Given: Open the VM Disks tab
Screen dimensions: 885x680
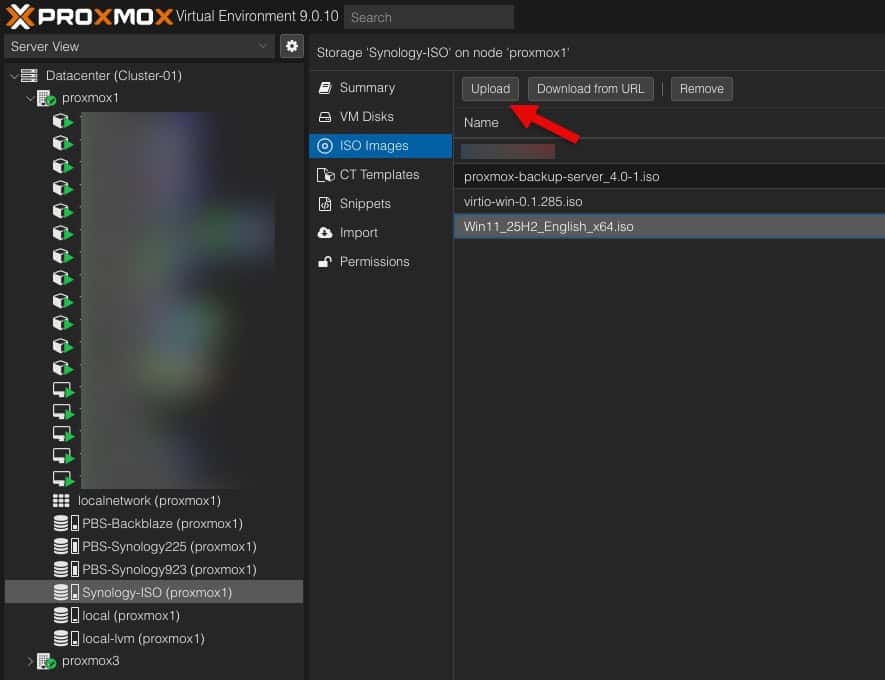Looking at the screenshot, I should pyautogui.click(x=366, y=117).
